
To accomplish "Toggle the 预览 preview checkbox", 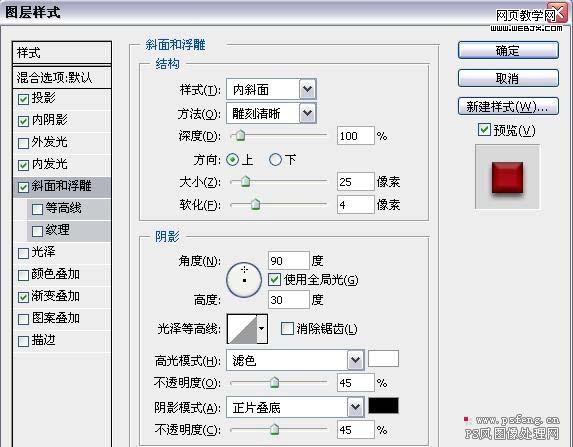I will (484, 129).
